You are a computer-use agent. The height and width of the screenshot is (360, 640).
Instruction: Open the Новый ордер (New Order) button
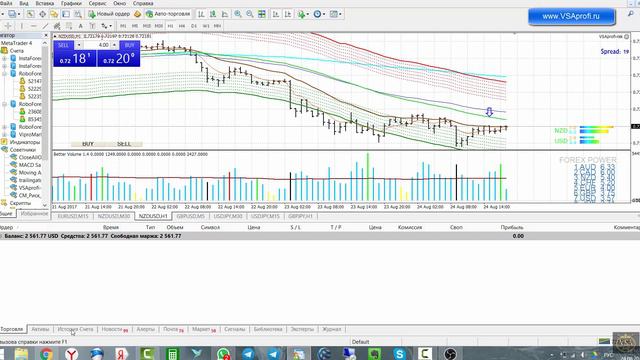coord(109,14)
